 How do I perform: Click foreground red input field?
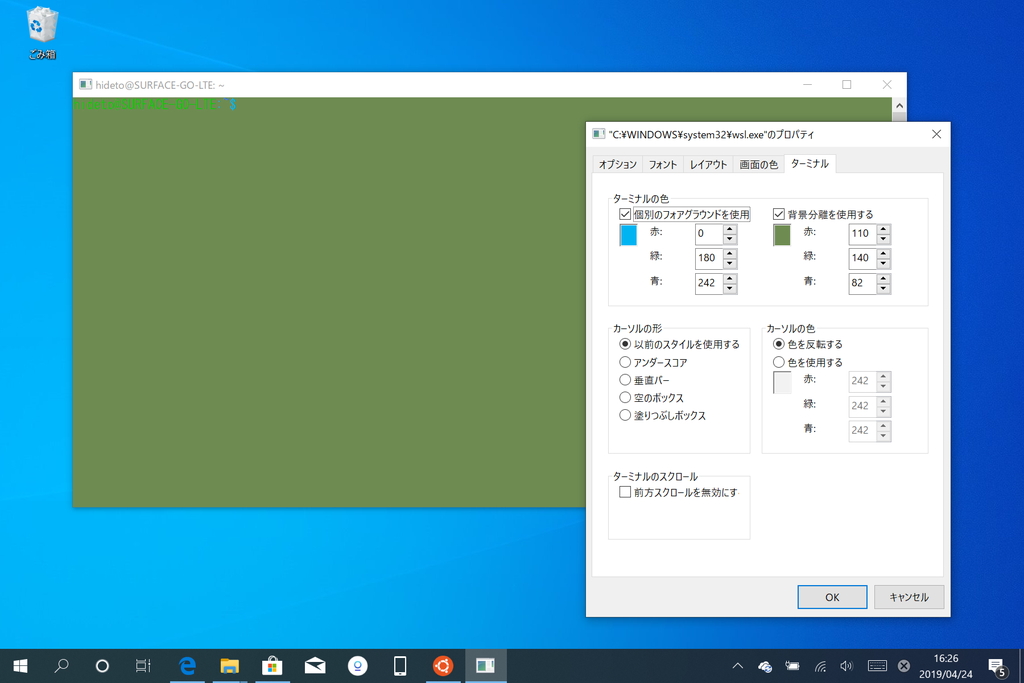point(709,234)
